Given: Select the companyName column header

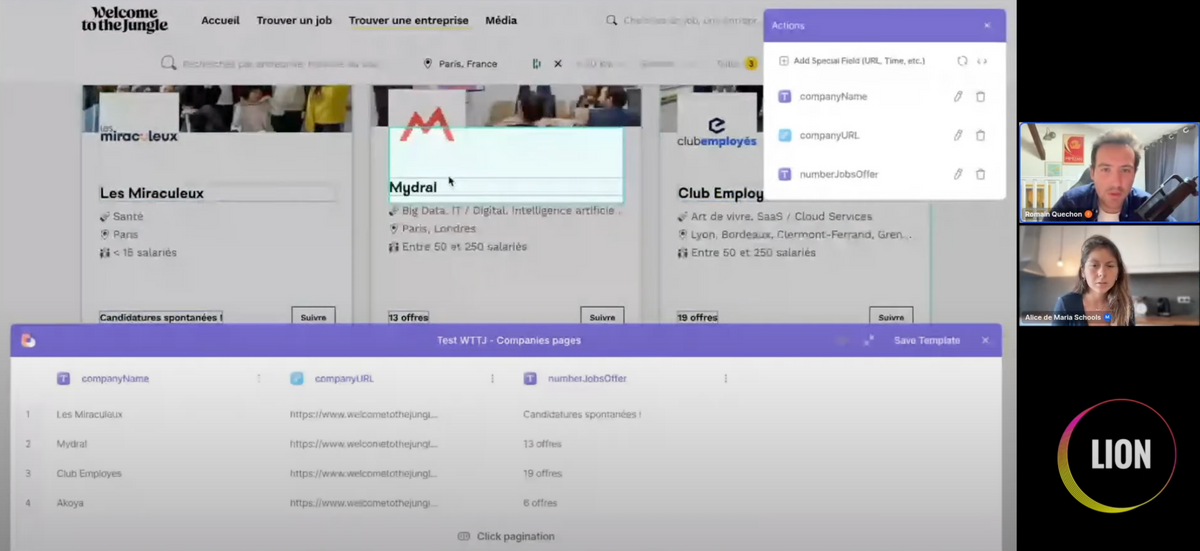Looking at the screenshot, I should [115, 379].
